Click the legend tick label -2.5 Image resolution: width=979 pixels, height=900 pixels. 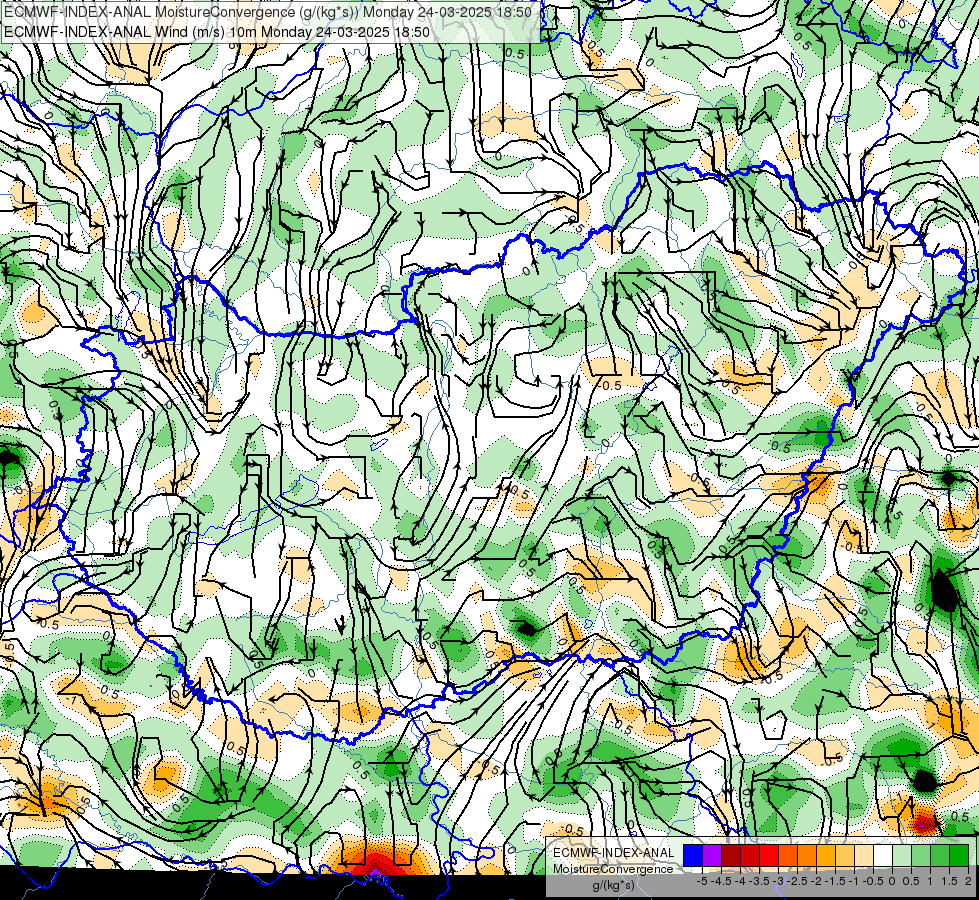(x=799, y=881)
